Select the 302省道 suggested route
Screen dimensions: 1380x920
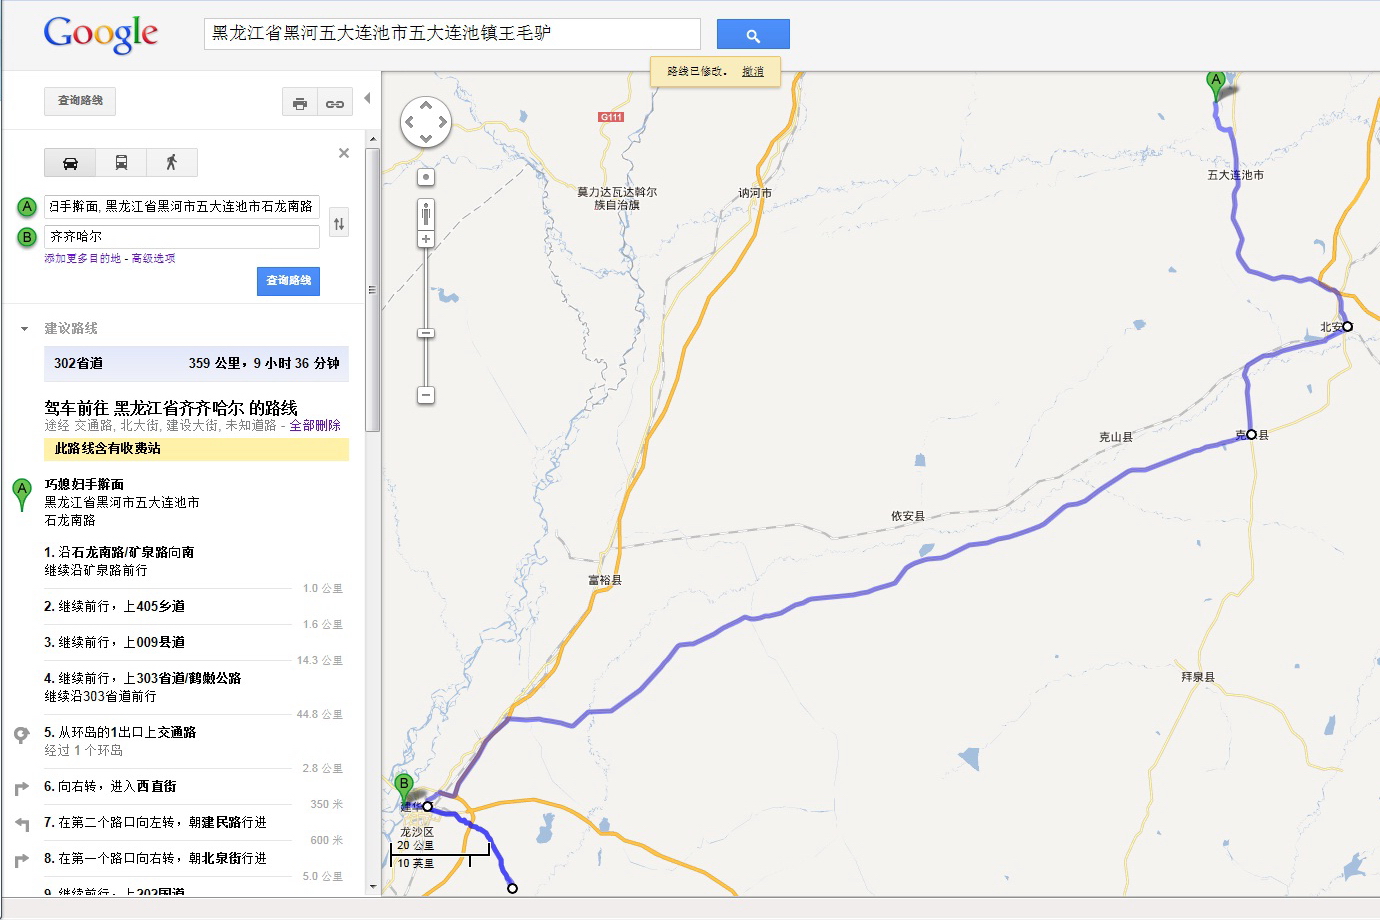[x=196, y=363]
